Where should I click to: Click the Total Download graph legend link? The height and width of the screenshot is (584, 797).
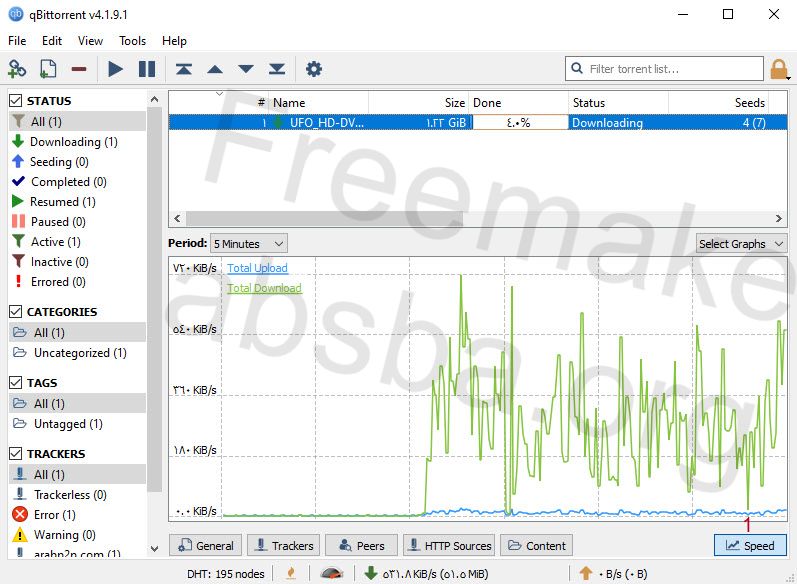click(x=264, y=288)
